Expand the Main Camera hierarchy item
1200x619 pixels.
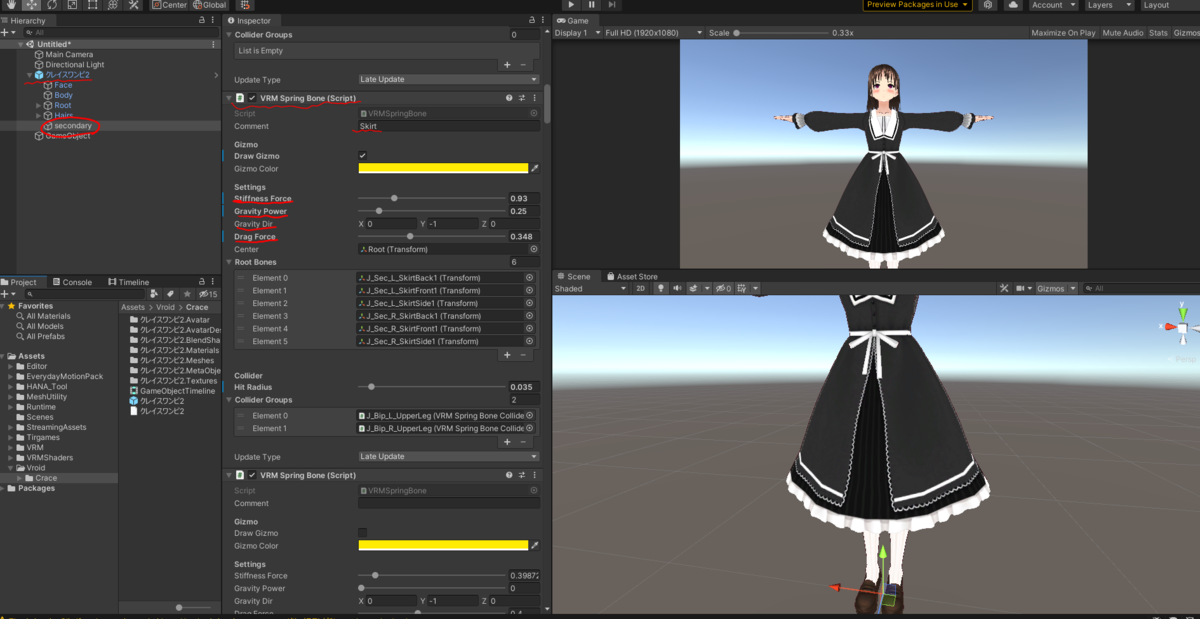coord(30,54)
